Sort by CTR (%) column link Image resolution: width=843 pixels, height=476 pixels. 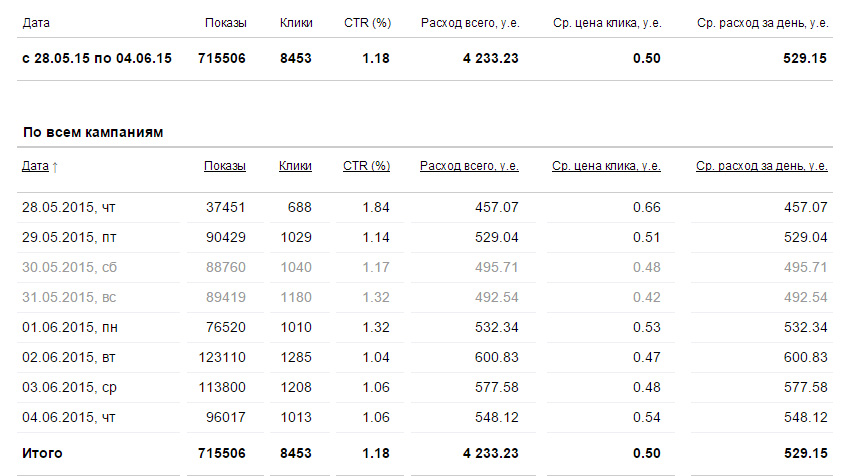click(367, 166)
